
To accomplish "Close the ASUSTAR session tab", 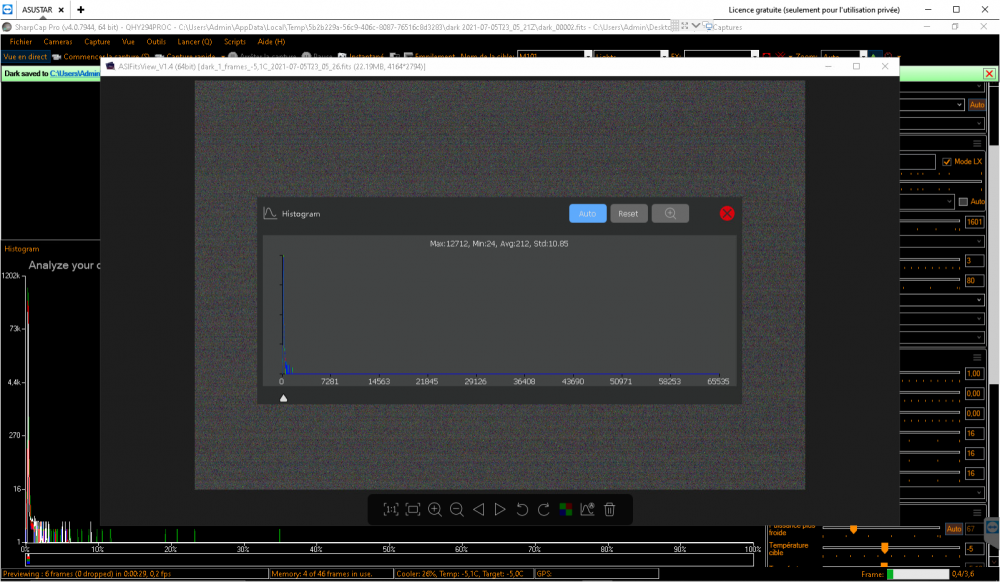I will (61, 10).
